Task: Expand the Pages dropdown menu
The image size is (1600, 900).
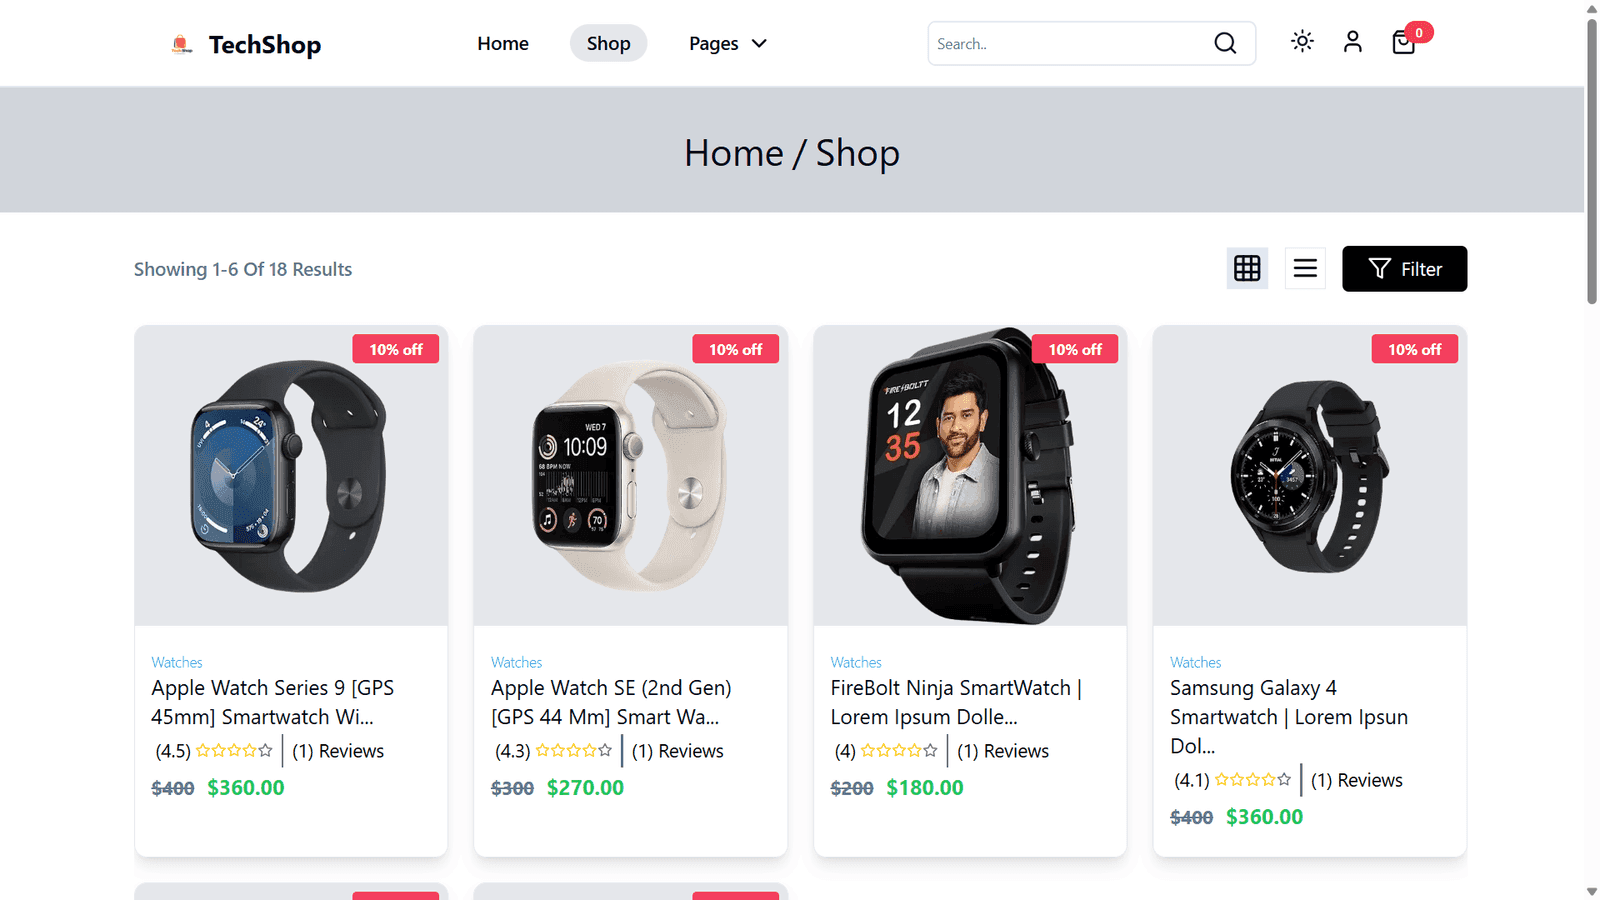Action: click(x=728, y=43)
